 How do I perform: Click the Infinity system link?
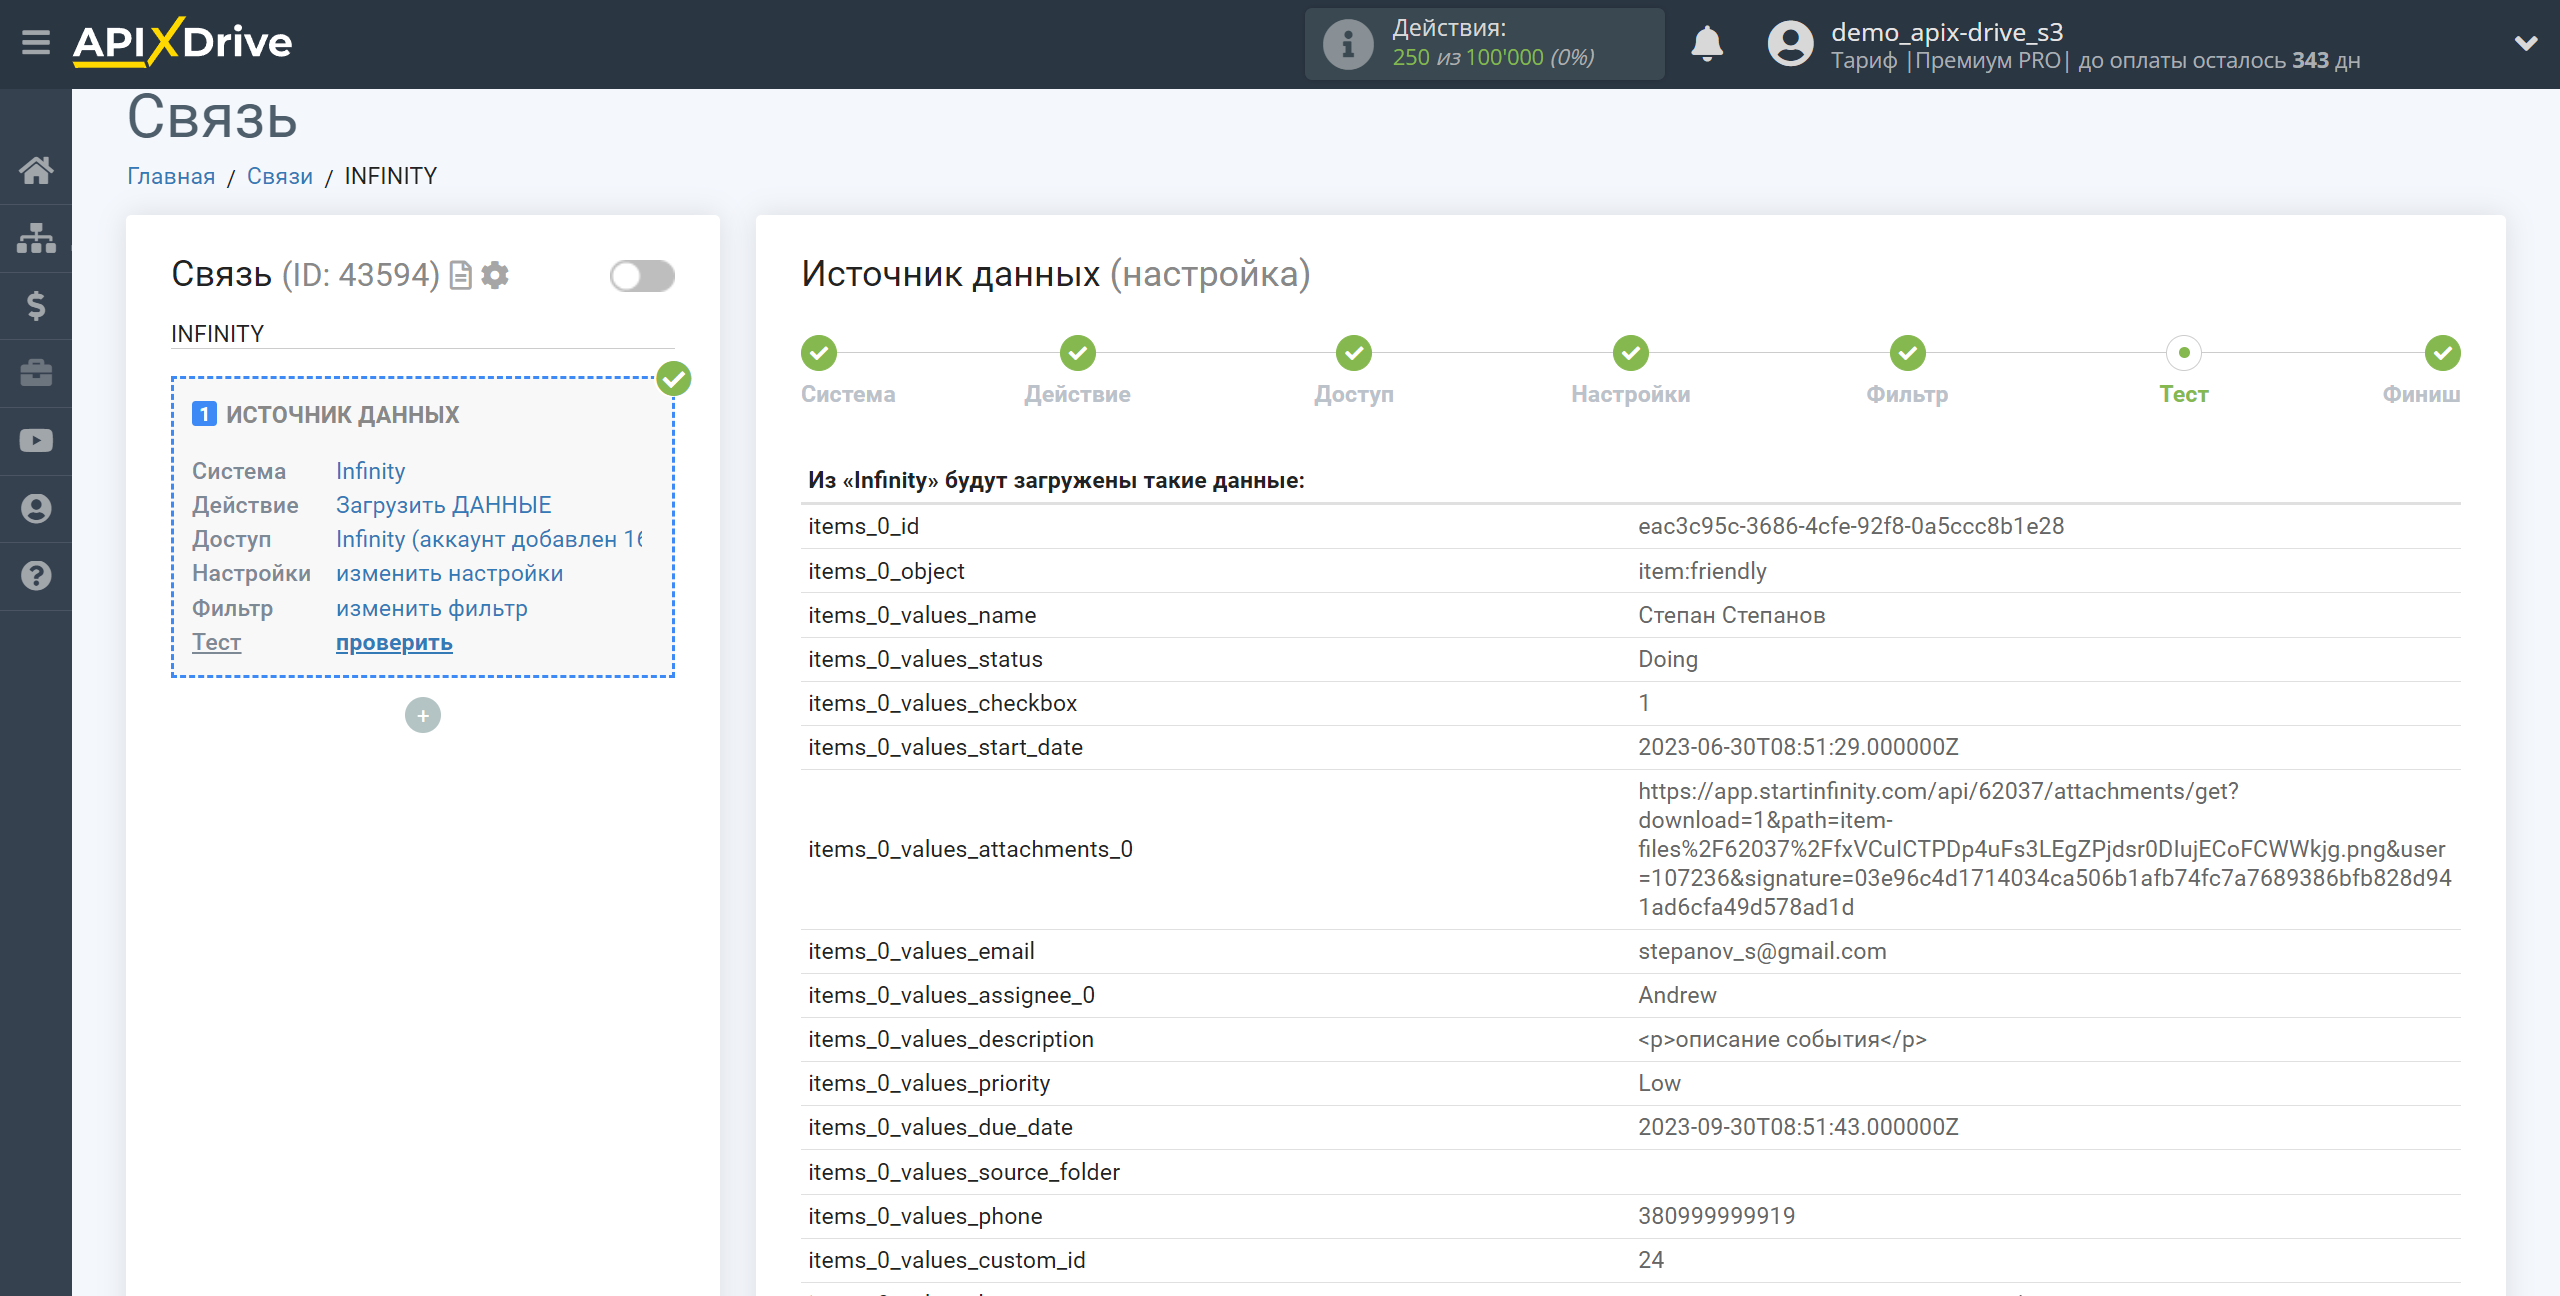click(x=370, y=471)
